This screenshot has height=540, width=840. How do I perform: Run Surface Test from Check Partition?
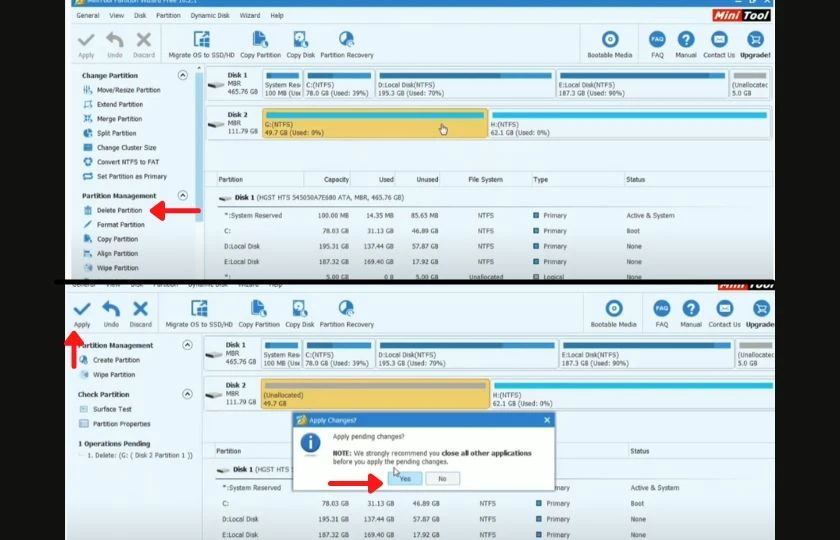[x=106, y=409]
